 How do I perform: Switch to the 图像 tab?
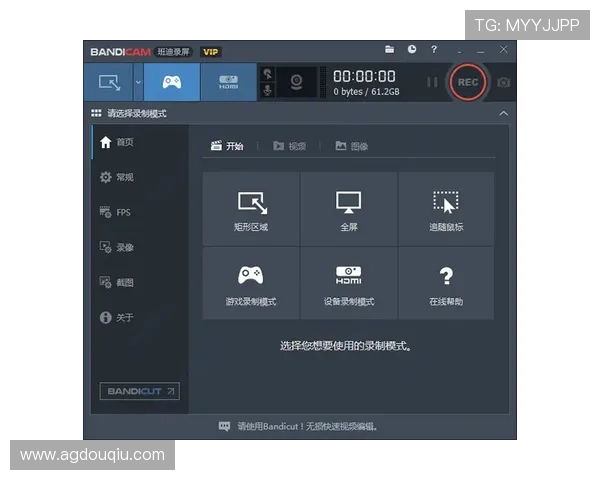point(351,146)
